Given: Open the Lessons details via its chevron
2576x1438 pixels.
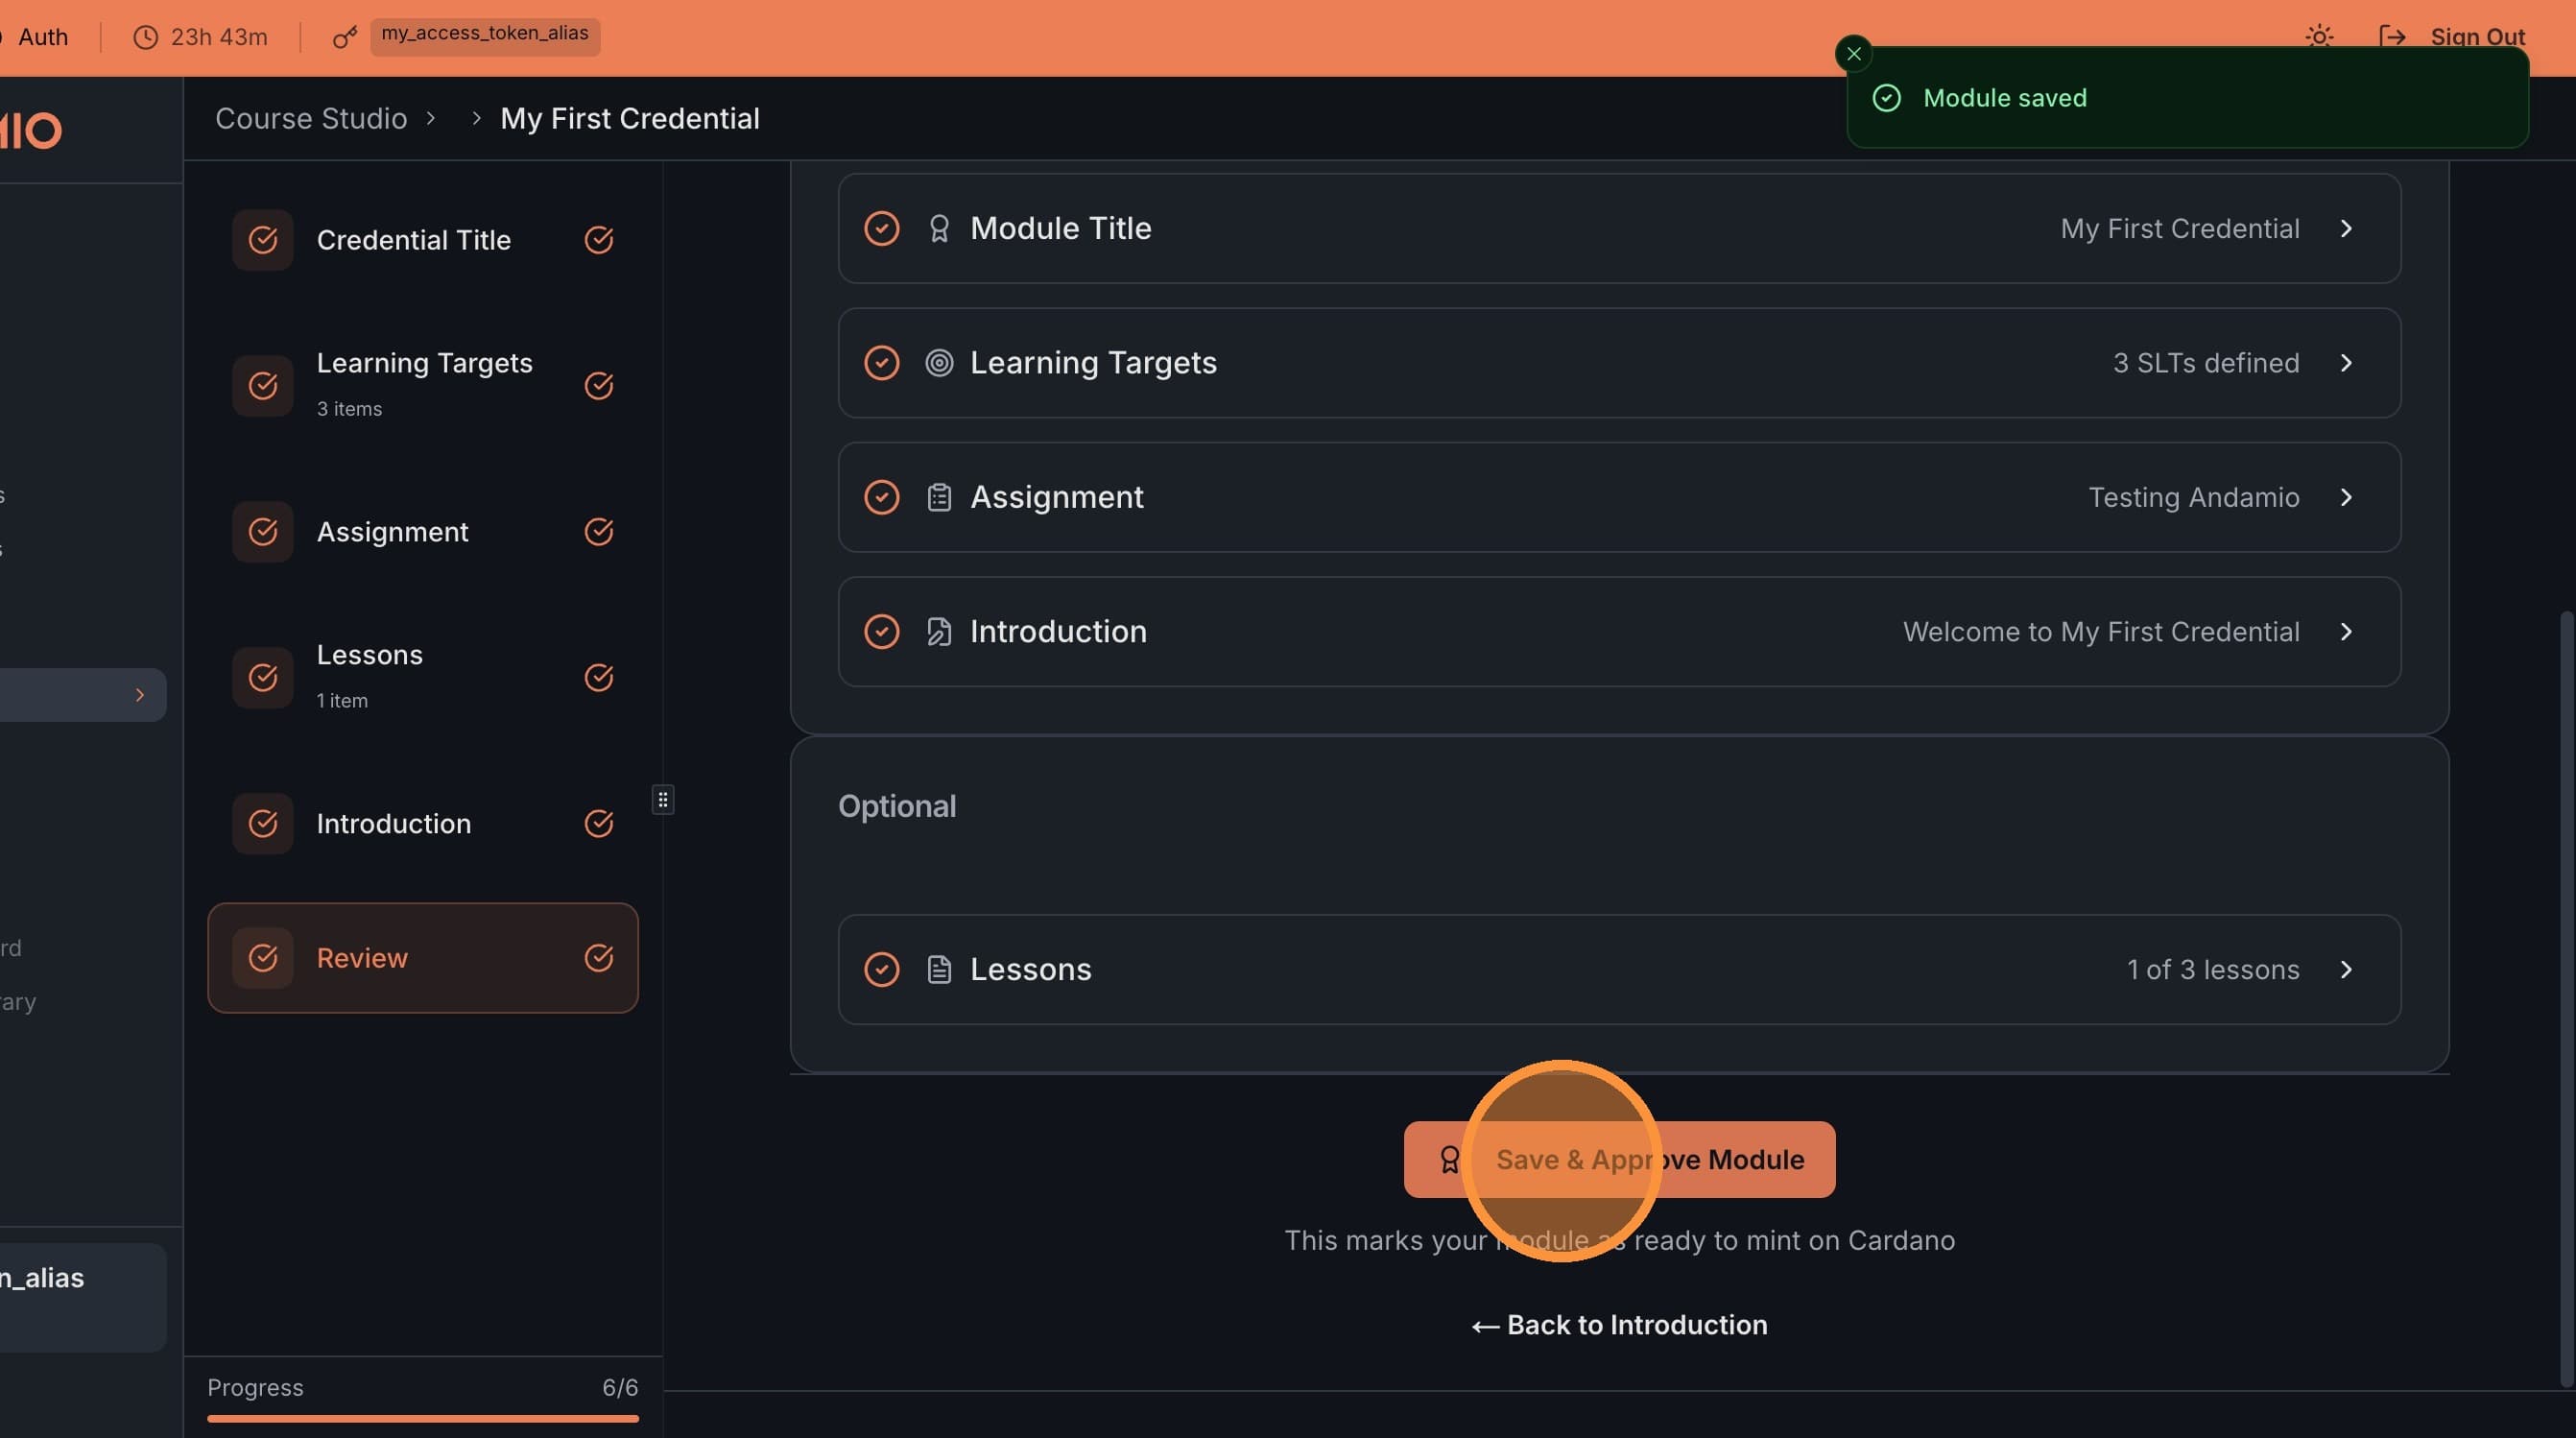Looking at the screenshot, I should point(2347,969).
